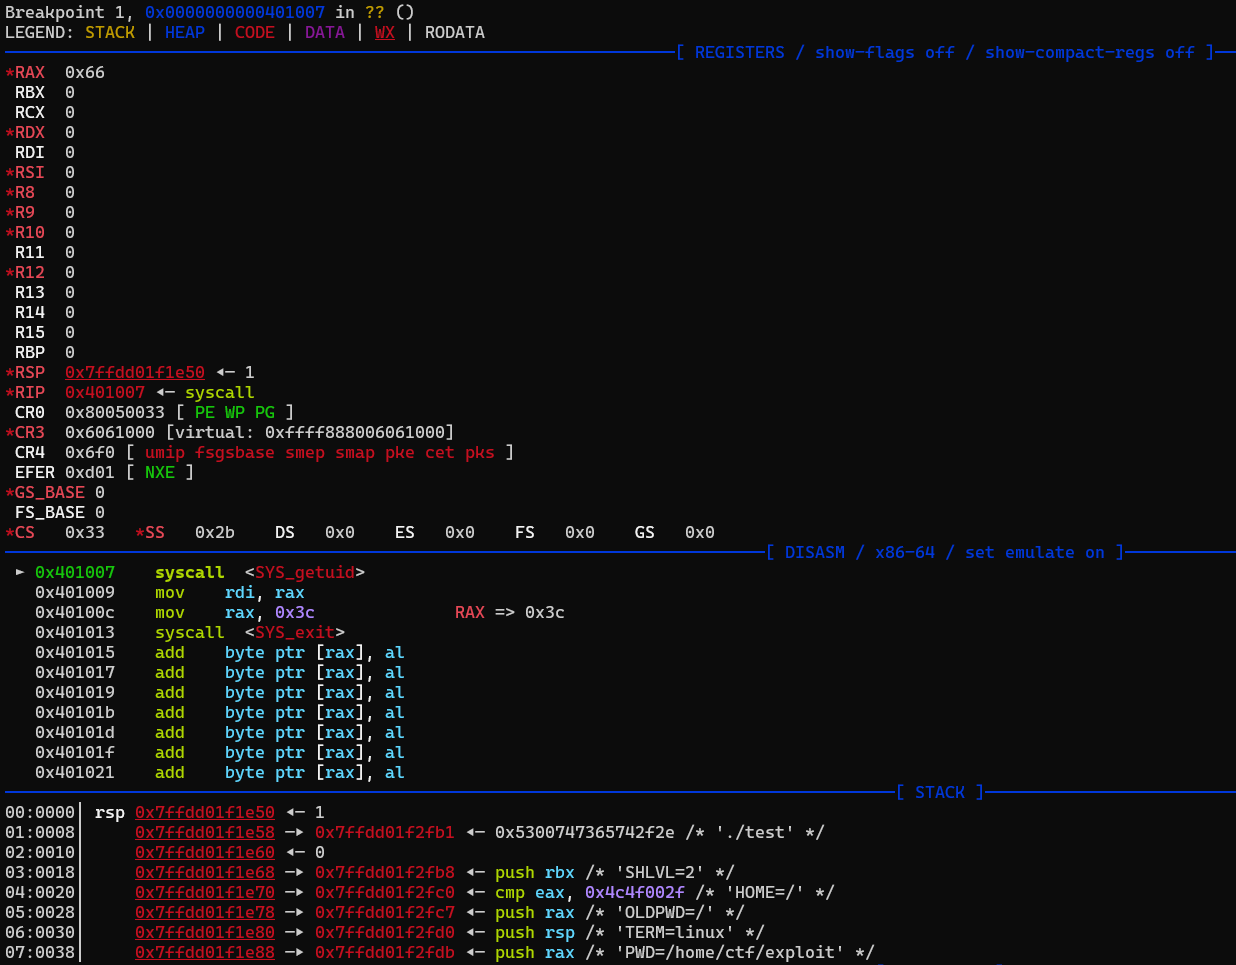Click the underlined WX entry in the legend
The width and height of the screenshot is (1236, 965).
coord(384,32)
